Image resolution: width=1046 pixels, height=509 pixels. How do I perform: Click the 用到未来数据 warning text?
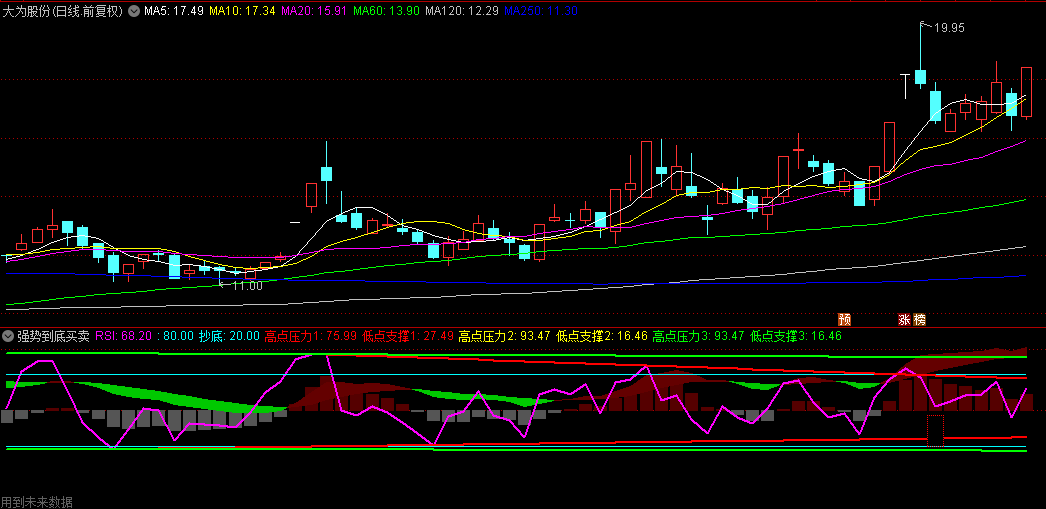(37, 502)
